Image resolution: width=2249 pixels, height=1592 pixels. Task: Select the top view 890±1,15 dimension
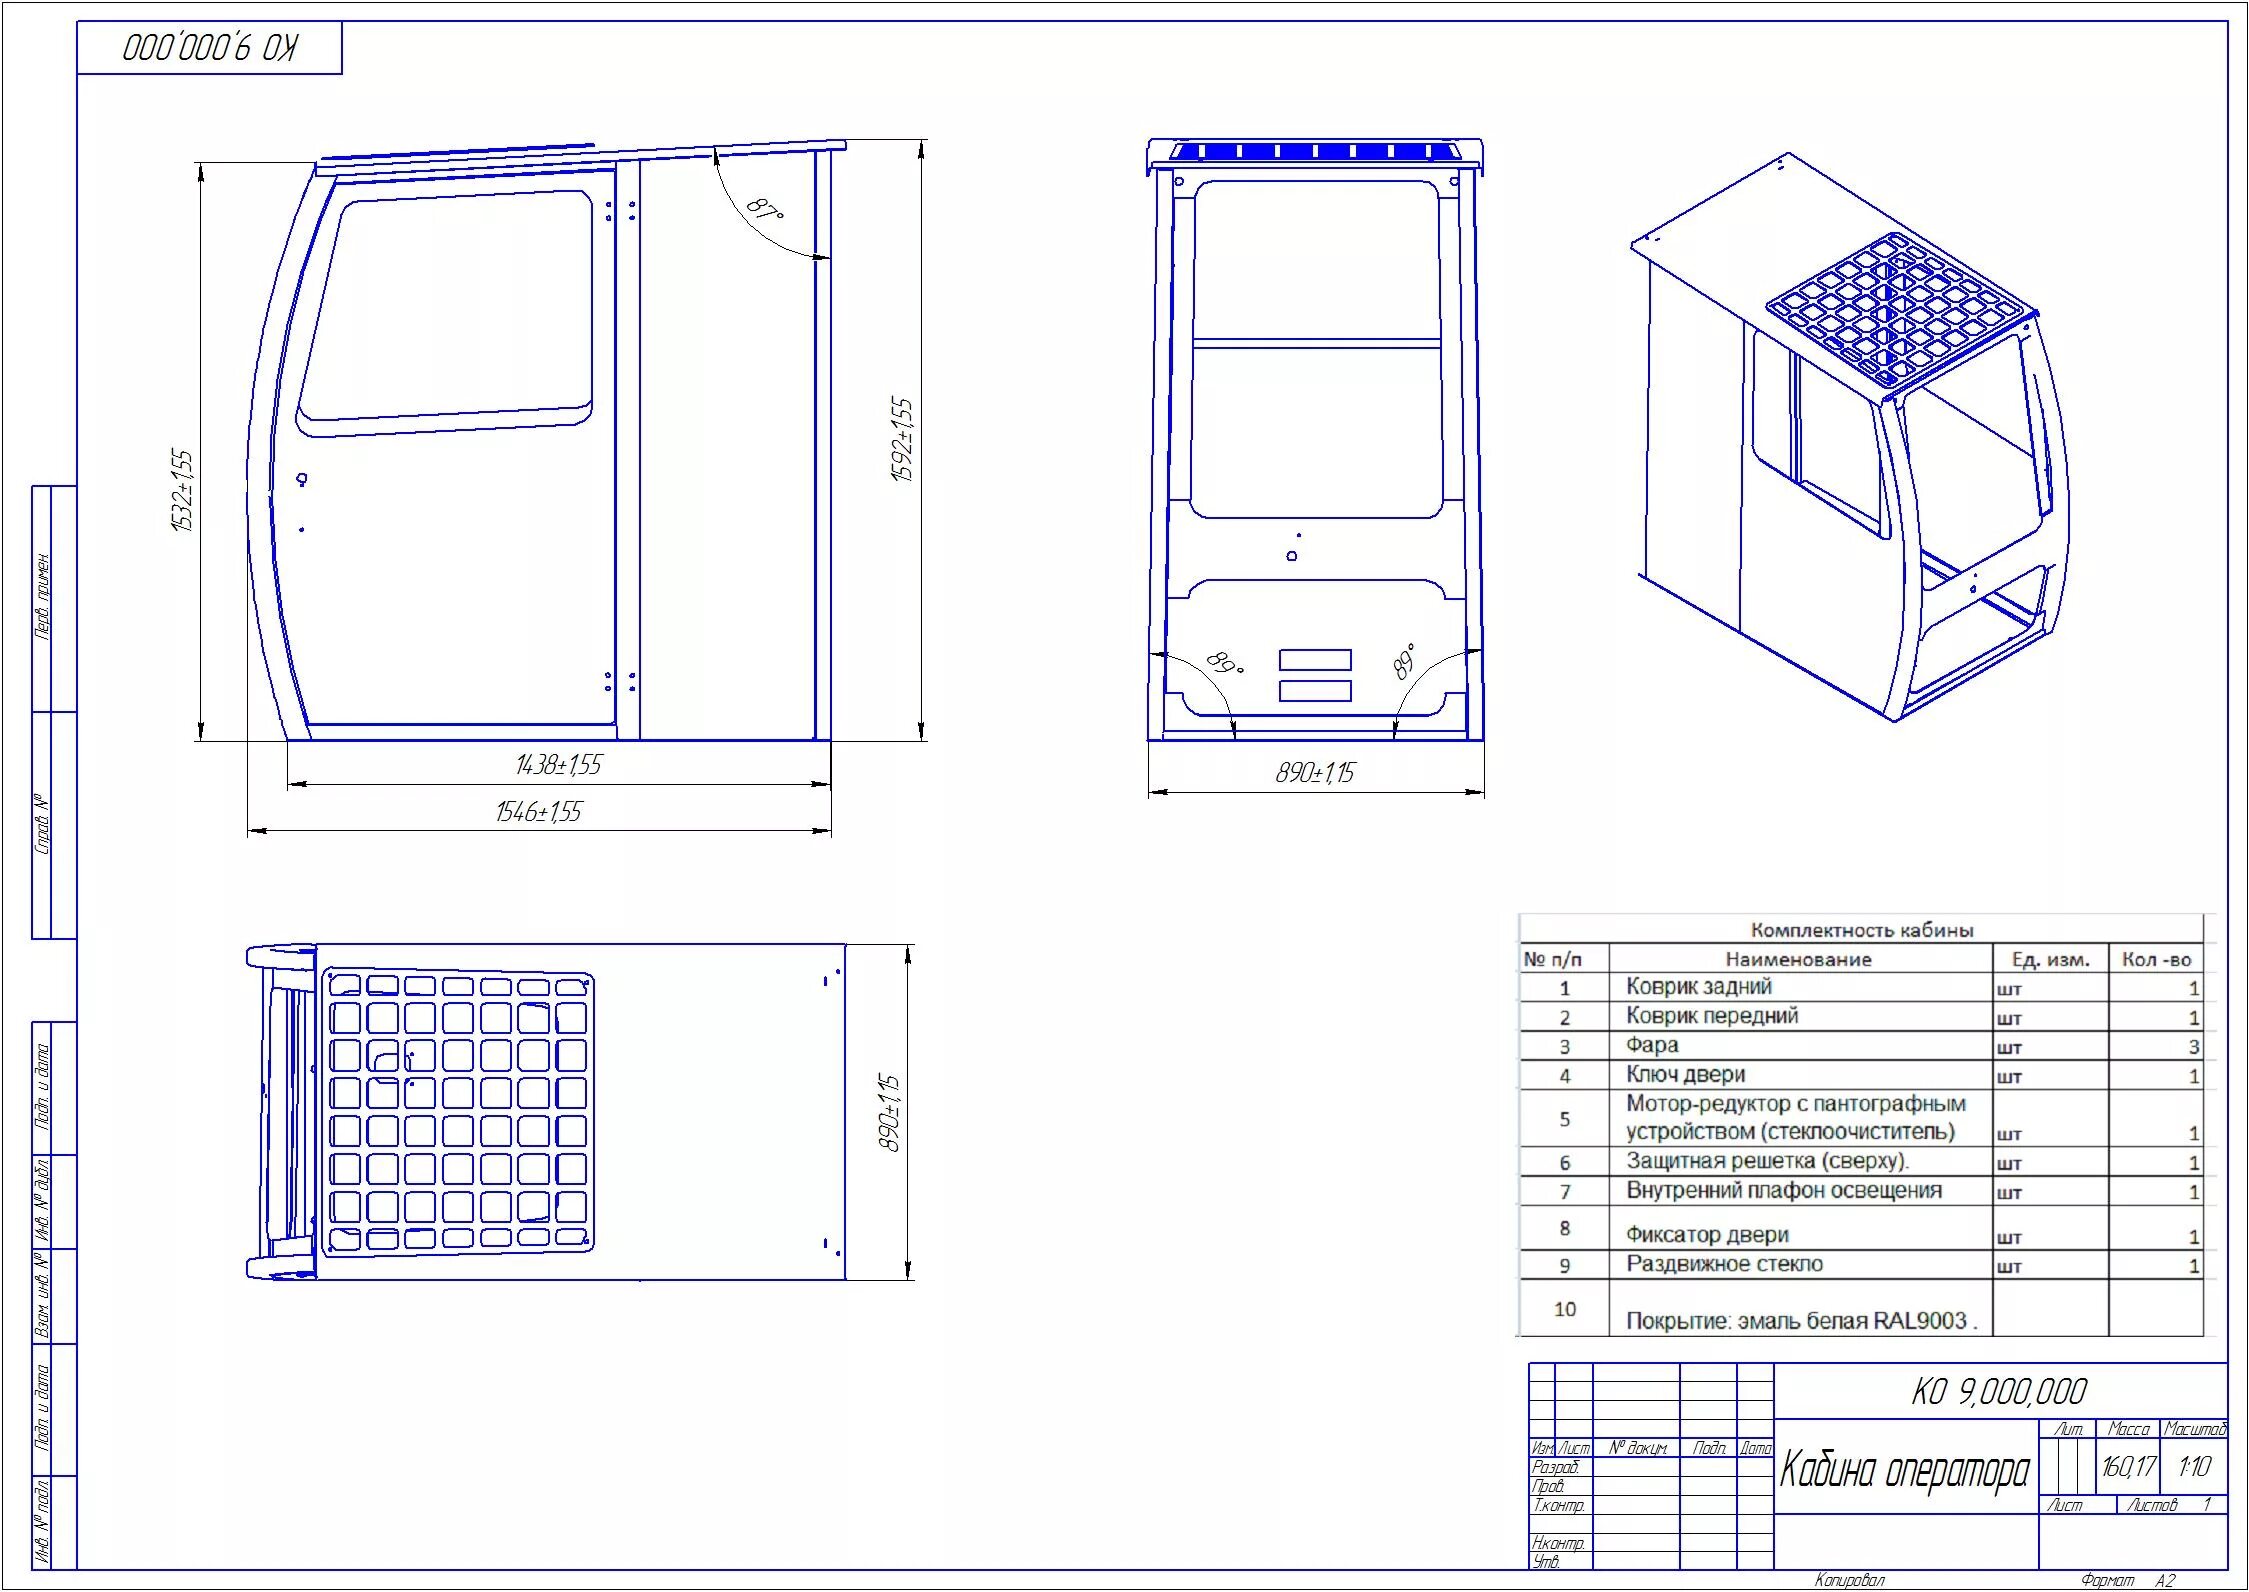(889, 1113)
